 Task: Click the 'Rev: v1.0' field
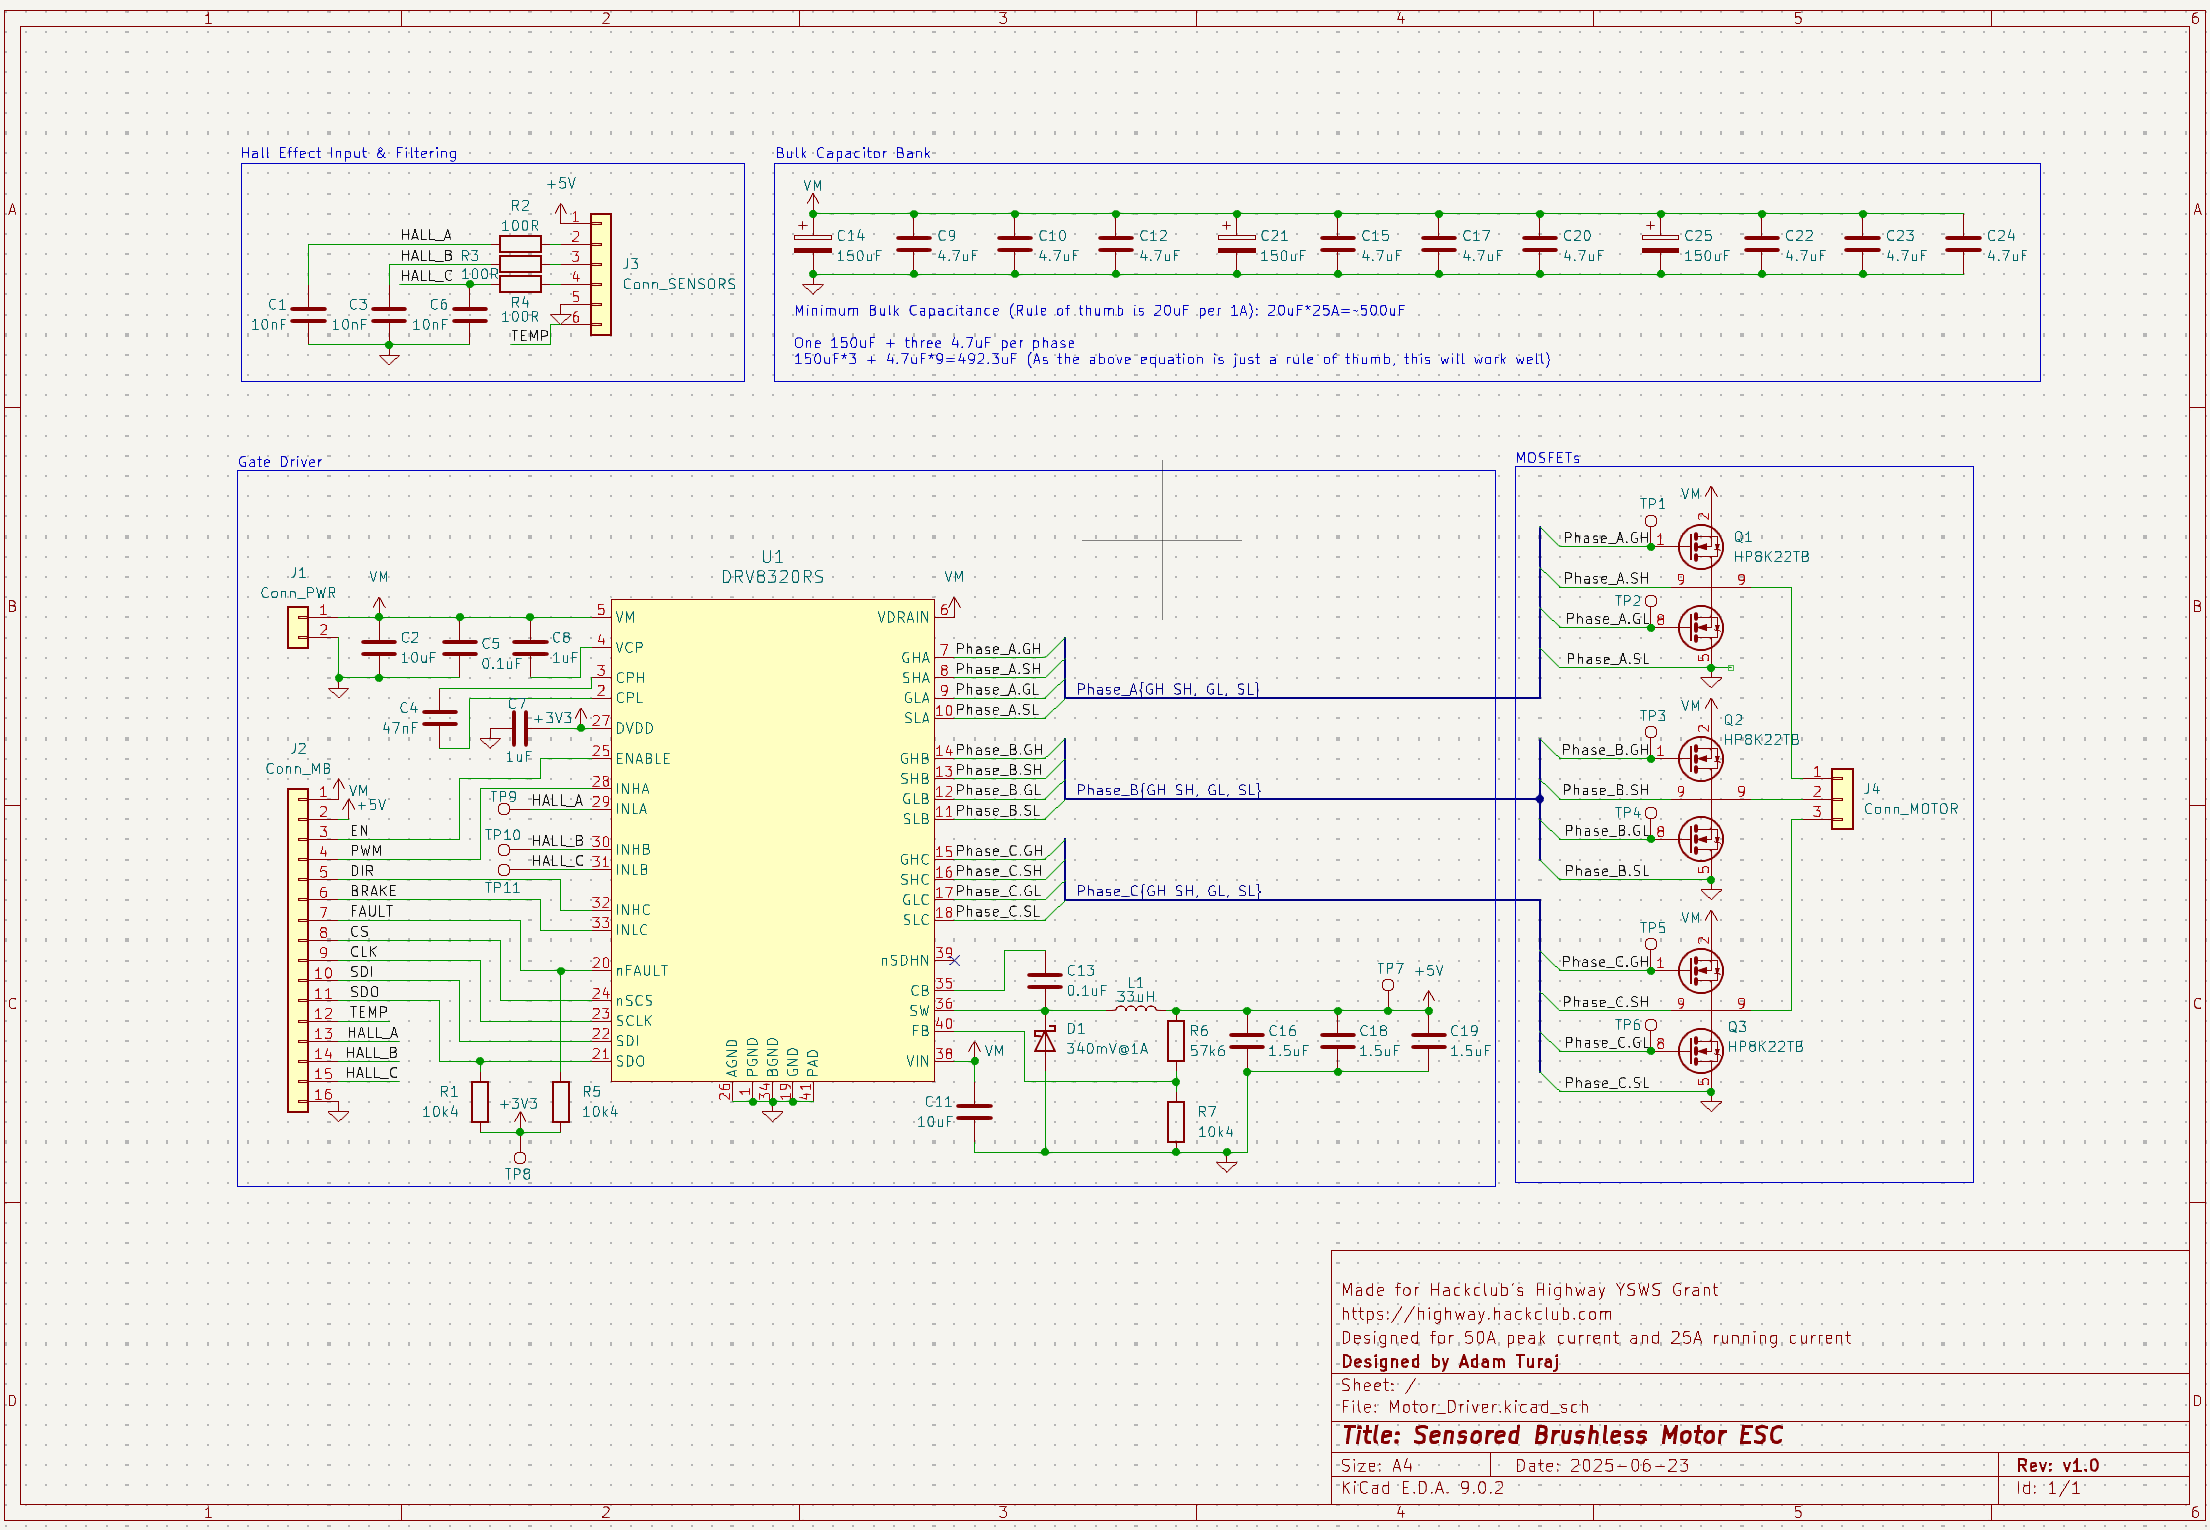(2058, 1466)
